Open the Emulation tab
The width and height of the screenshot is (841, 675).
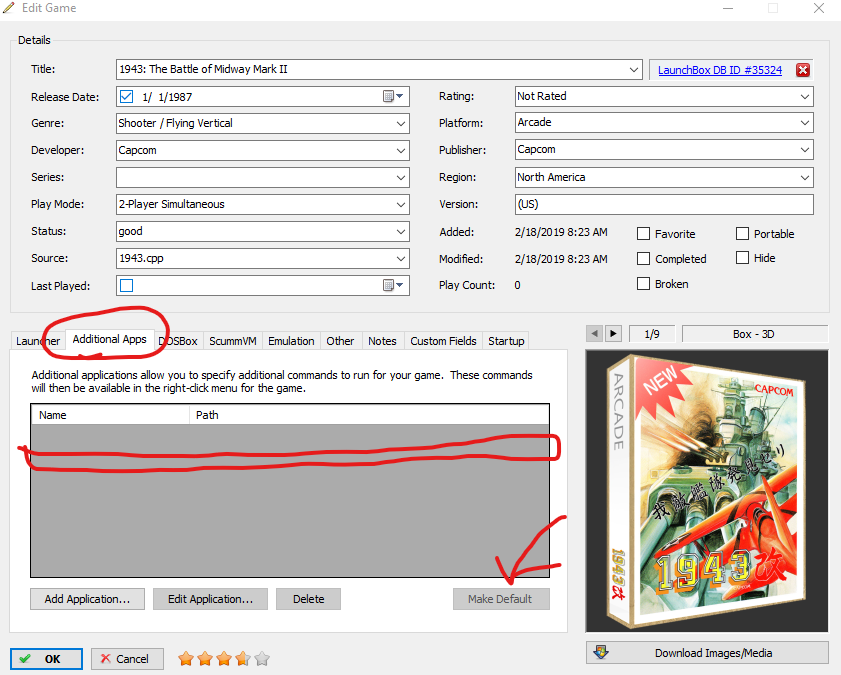pyautogui.click(x=291, y=341)
